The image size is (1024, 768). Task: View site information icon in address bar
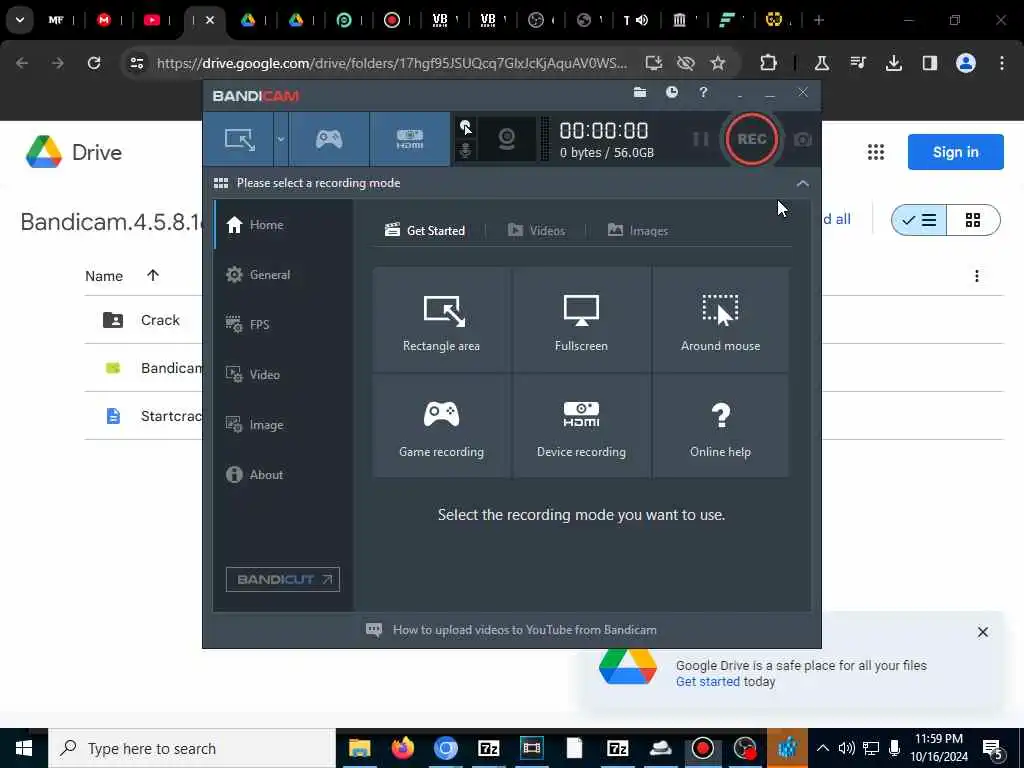(x=136, y=63)
